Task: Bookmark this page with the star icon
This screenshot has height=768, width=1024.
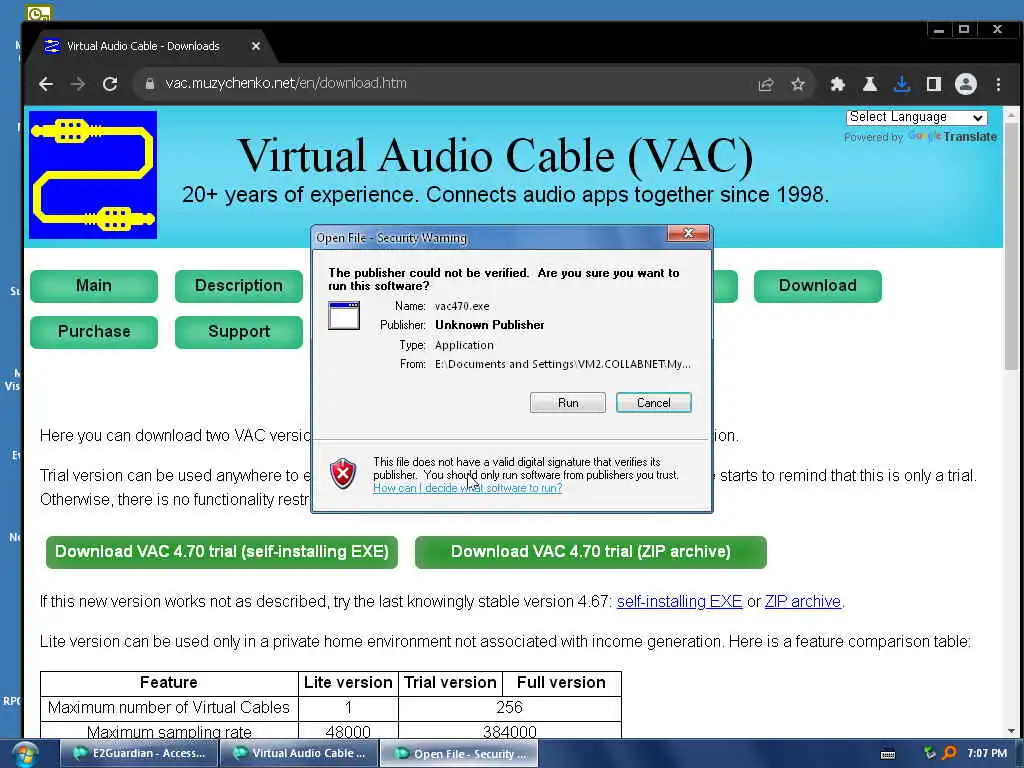Action: point(798,84)
